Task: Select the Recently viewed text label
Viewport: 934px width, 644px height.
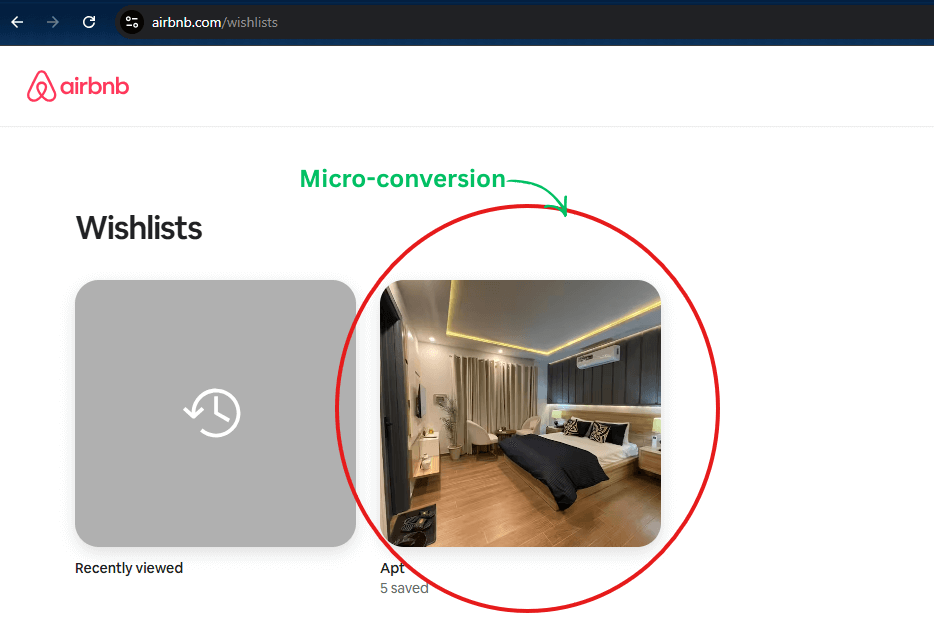Action: click(129, 567)
